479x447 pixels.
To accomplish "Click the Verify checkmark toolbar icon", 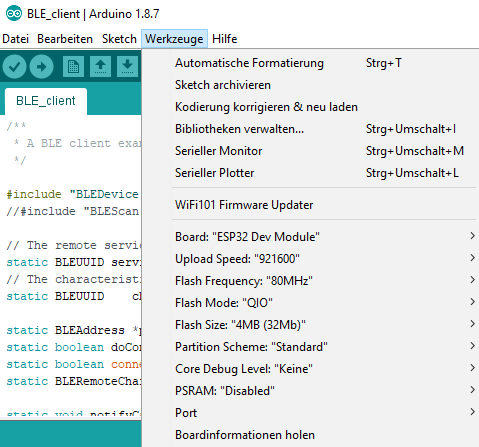I will click(14, 67).
